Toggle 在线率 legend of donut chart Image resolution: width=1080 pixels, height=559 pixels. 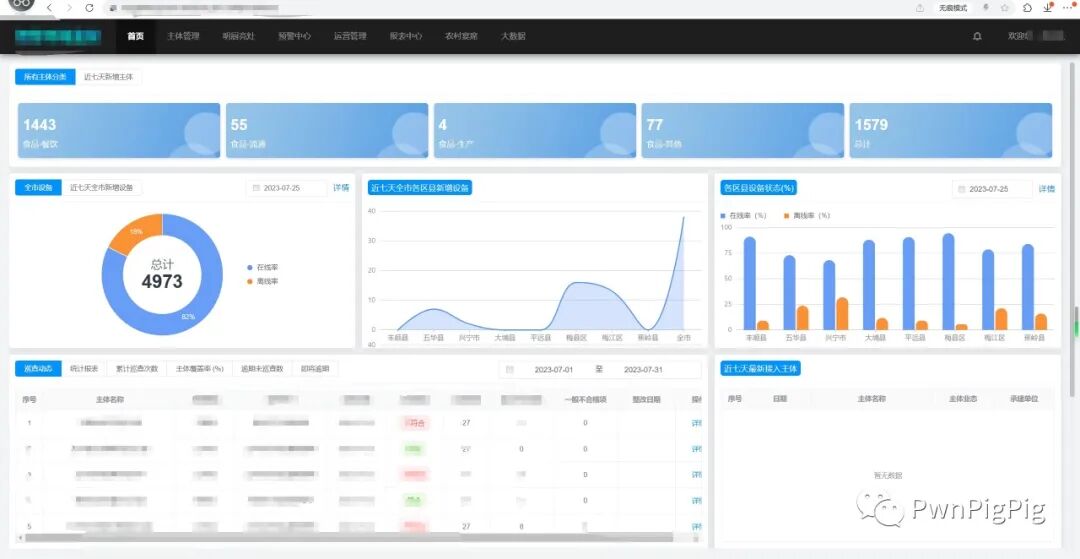(262, 267)
